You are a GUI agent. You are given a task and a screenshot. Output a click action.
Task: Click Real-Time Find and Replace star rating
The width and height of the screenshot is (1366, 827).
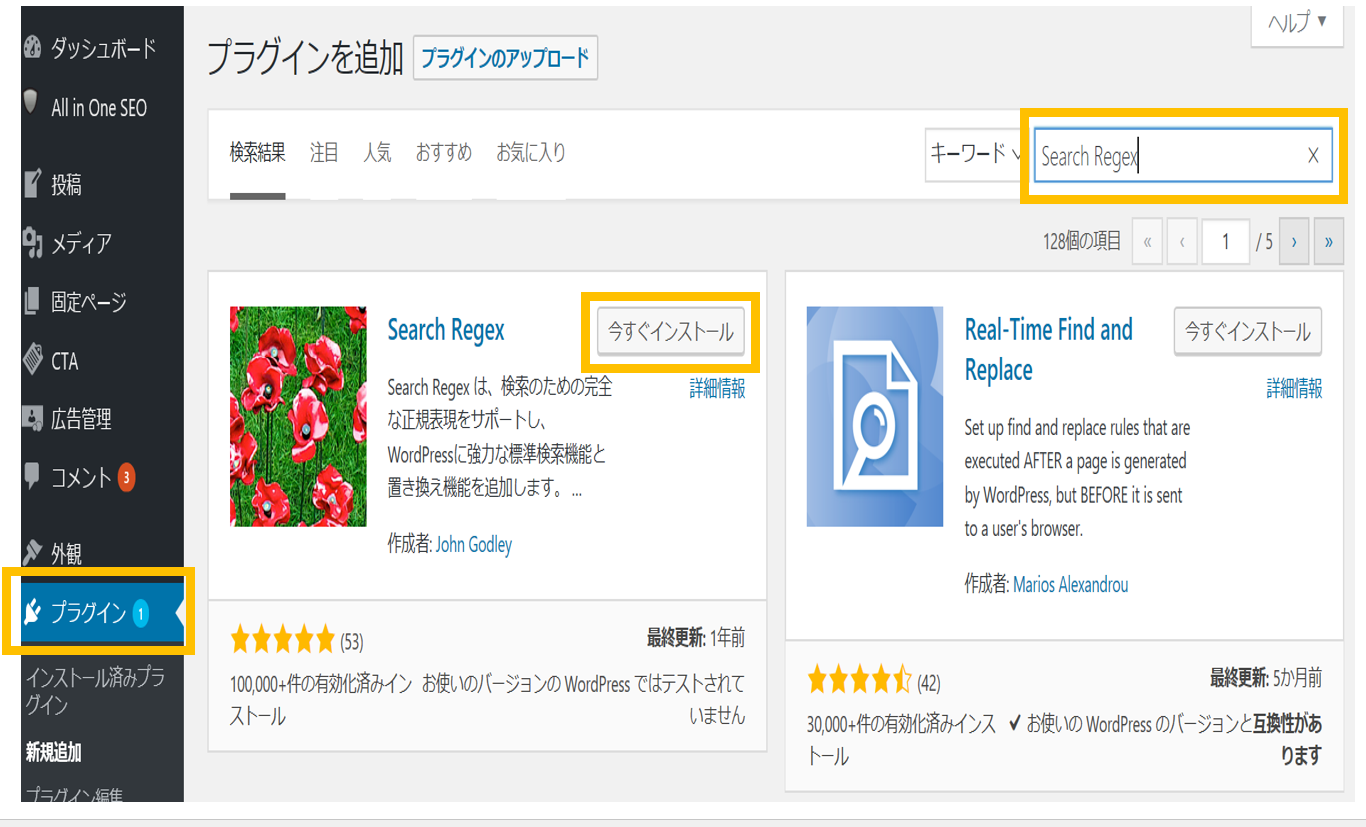[860, 681]
